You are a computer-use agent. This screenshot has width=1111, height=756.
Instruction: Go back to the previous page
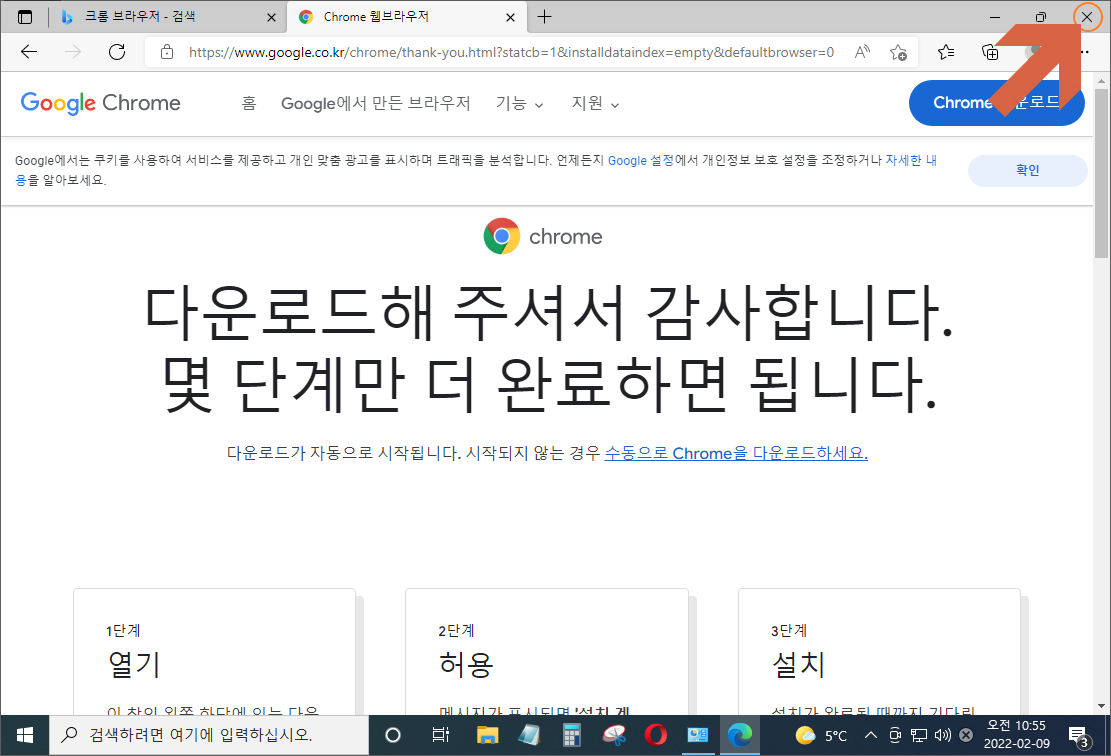29,52
